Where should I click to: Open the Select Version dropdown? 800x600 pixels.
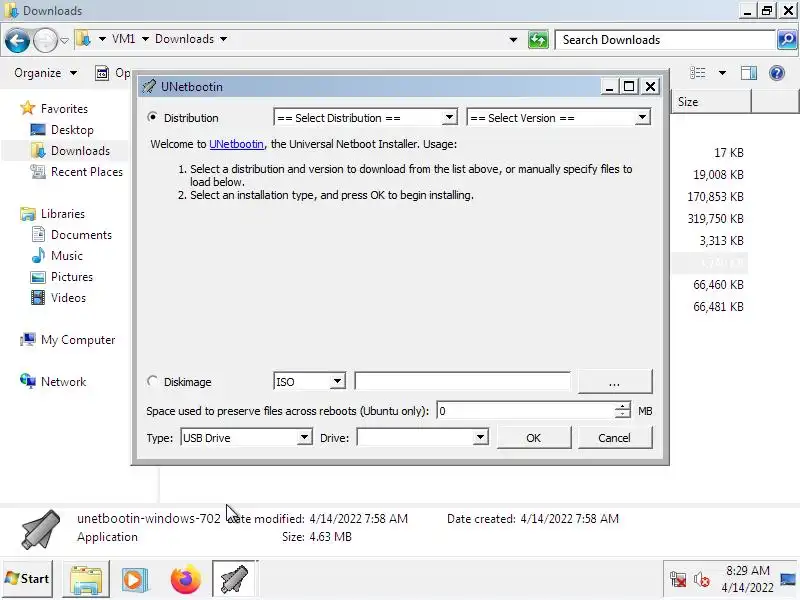click(559, 118)
